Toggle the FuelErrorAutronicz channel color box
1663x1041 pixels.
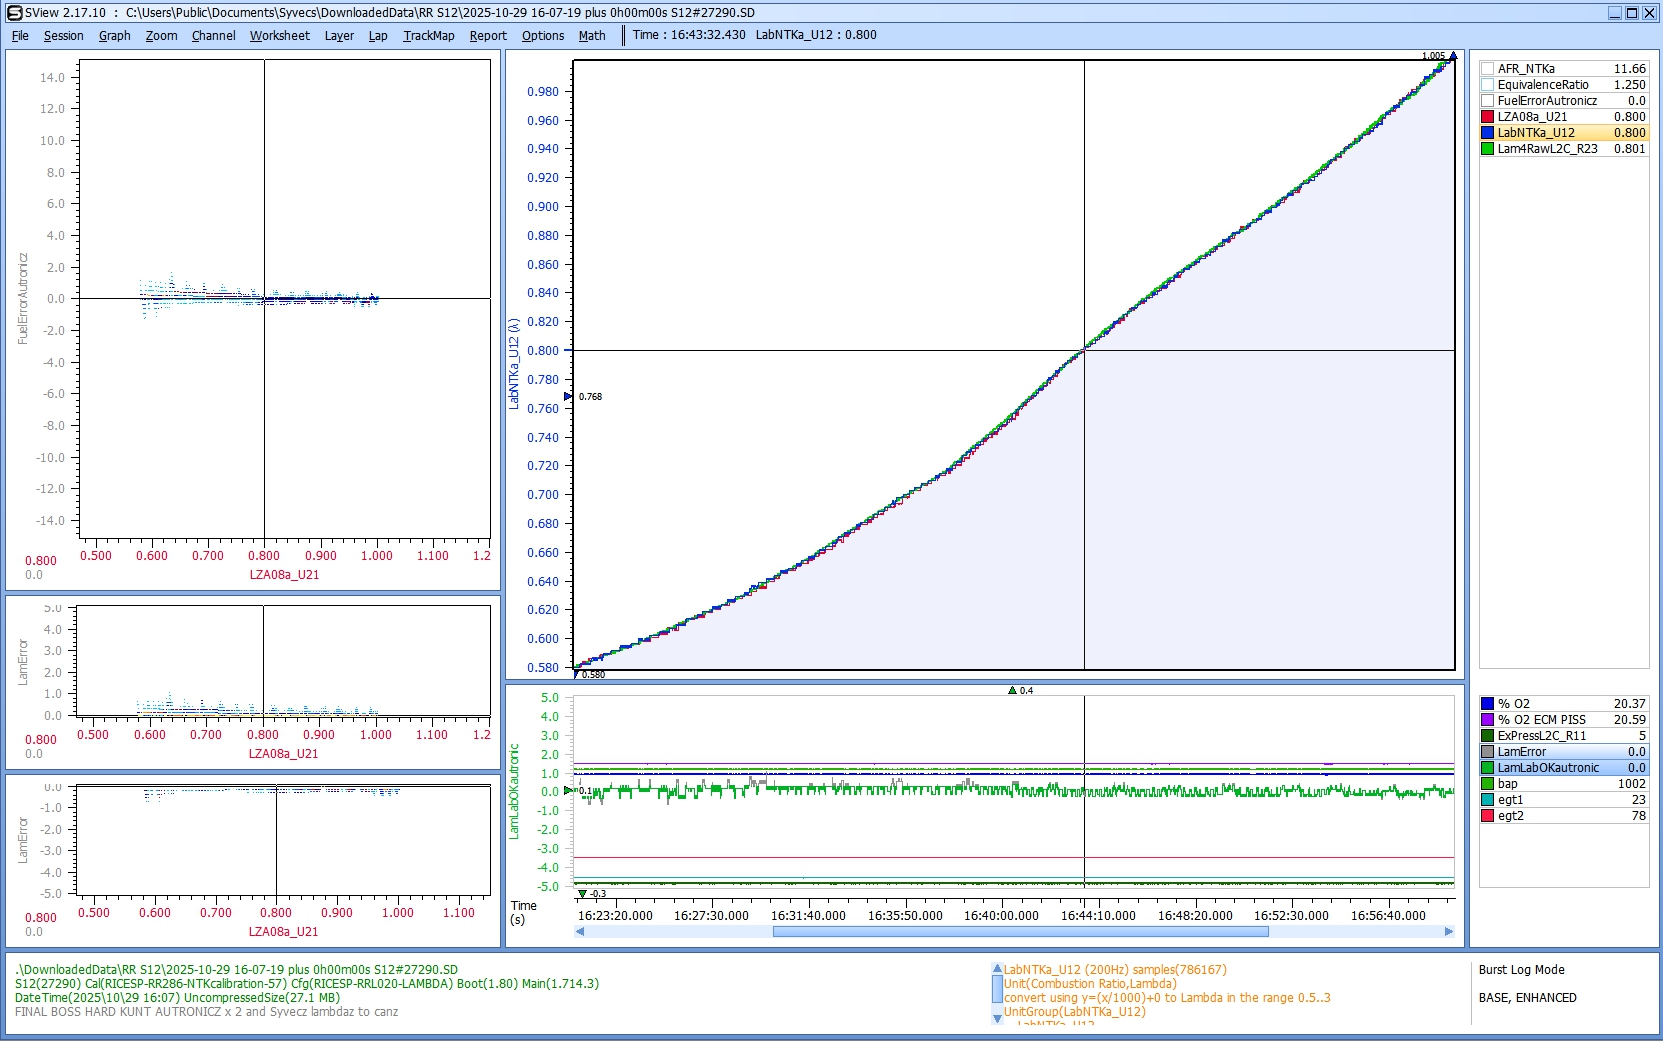coord(1487,101)
